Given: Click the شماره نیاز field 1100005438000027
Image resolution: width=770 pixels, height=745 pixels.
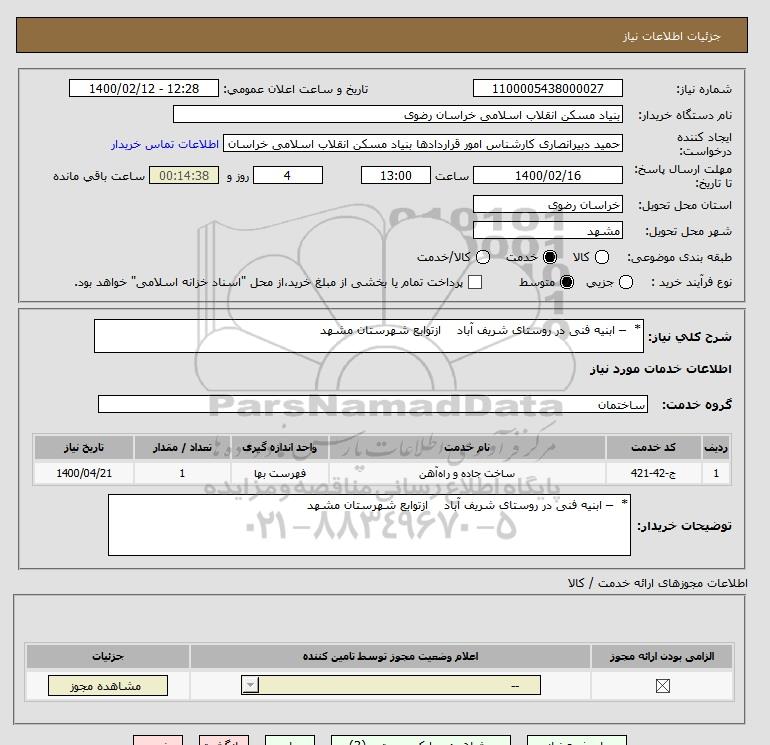Looking at the screenshot, I should (x=548, y=88).
